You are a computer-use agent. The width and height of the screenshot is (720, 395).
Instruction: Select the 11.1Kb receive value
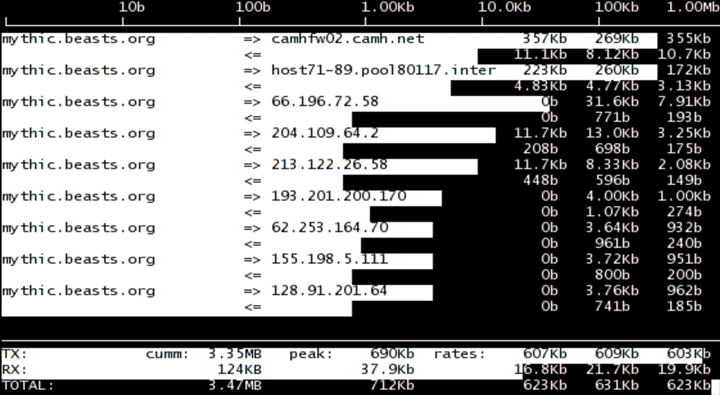[540, 55]
